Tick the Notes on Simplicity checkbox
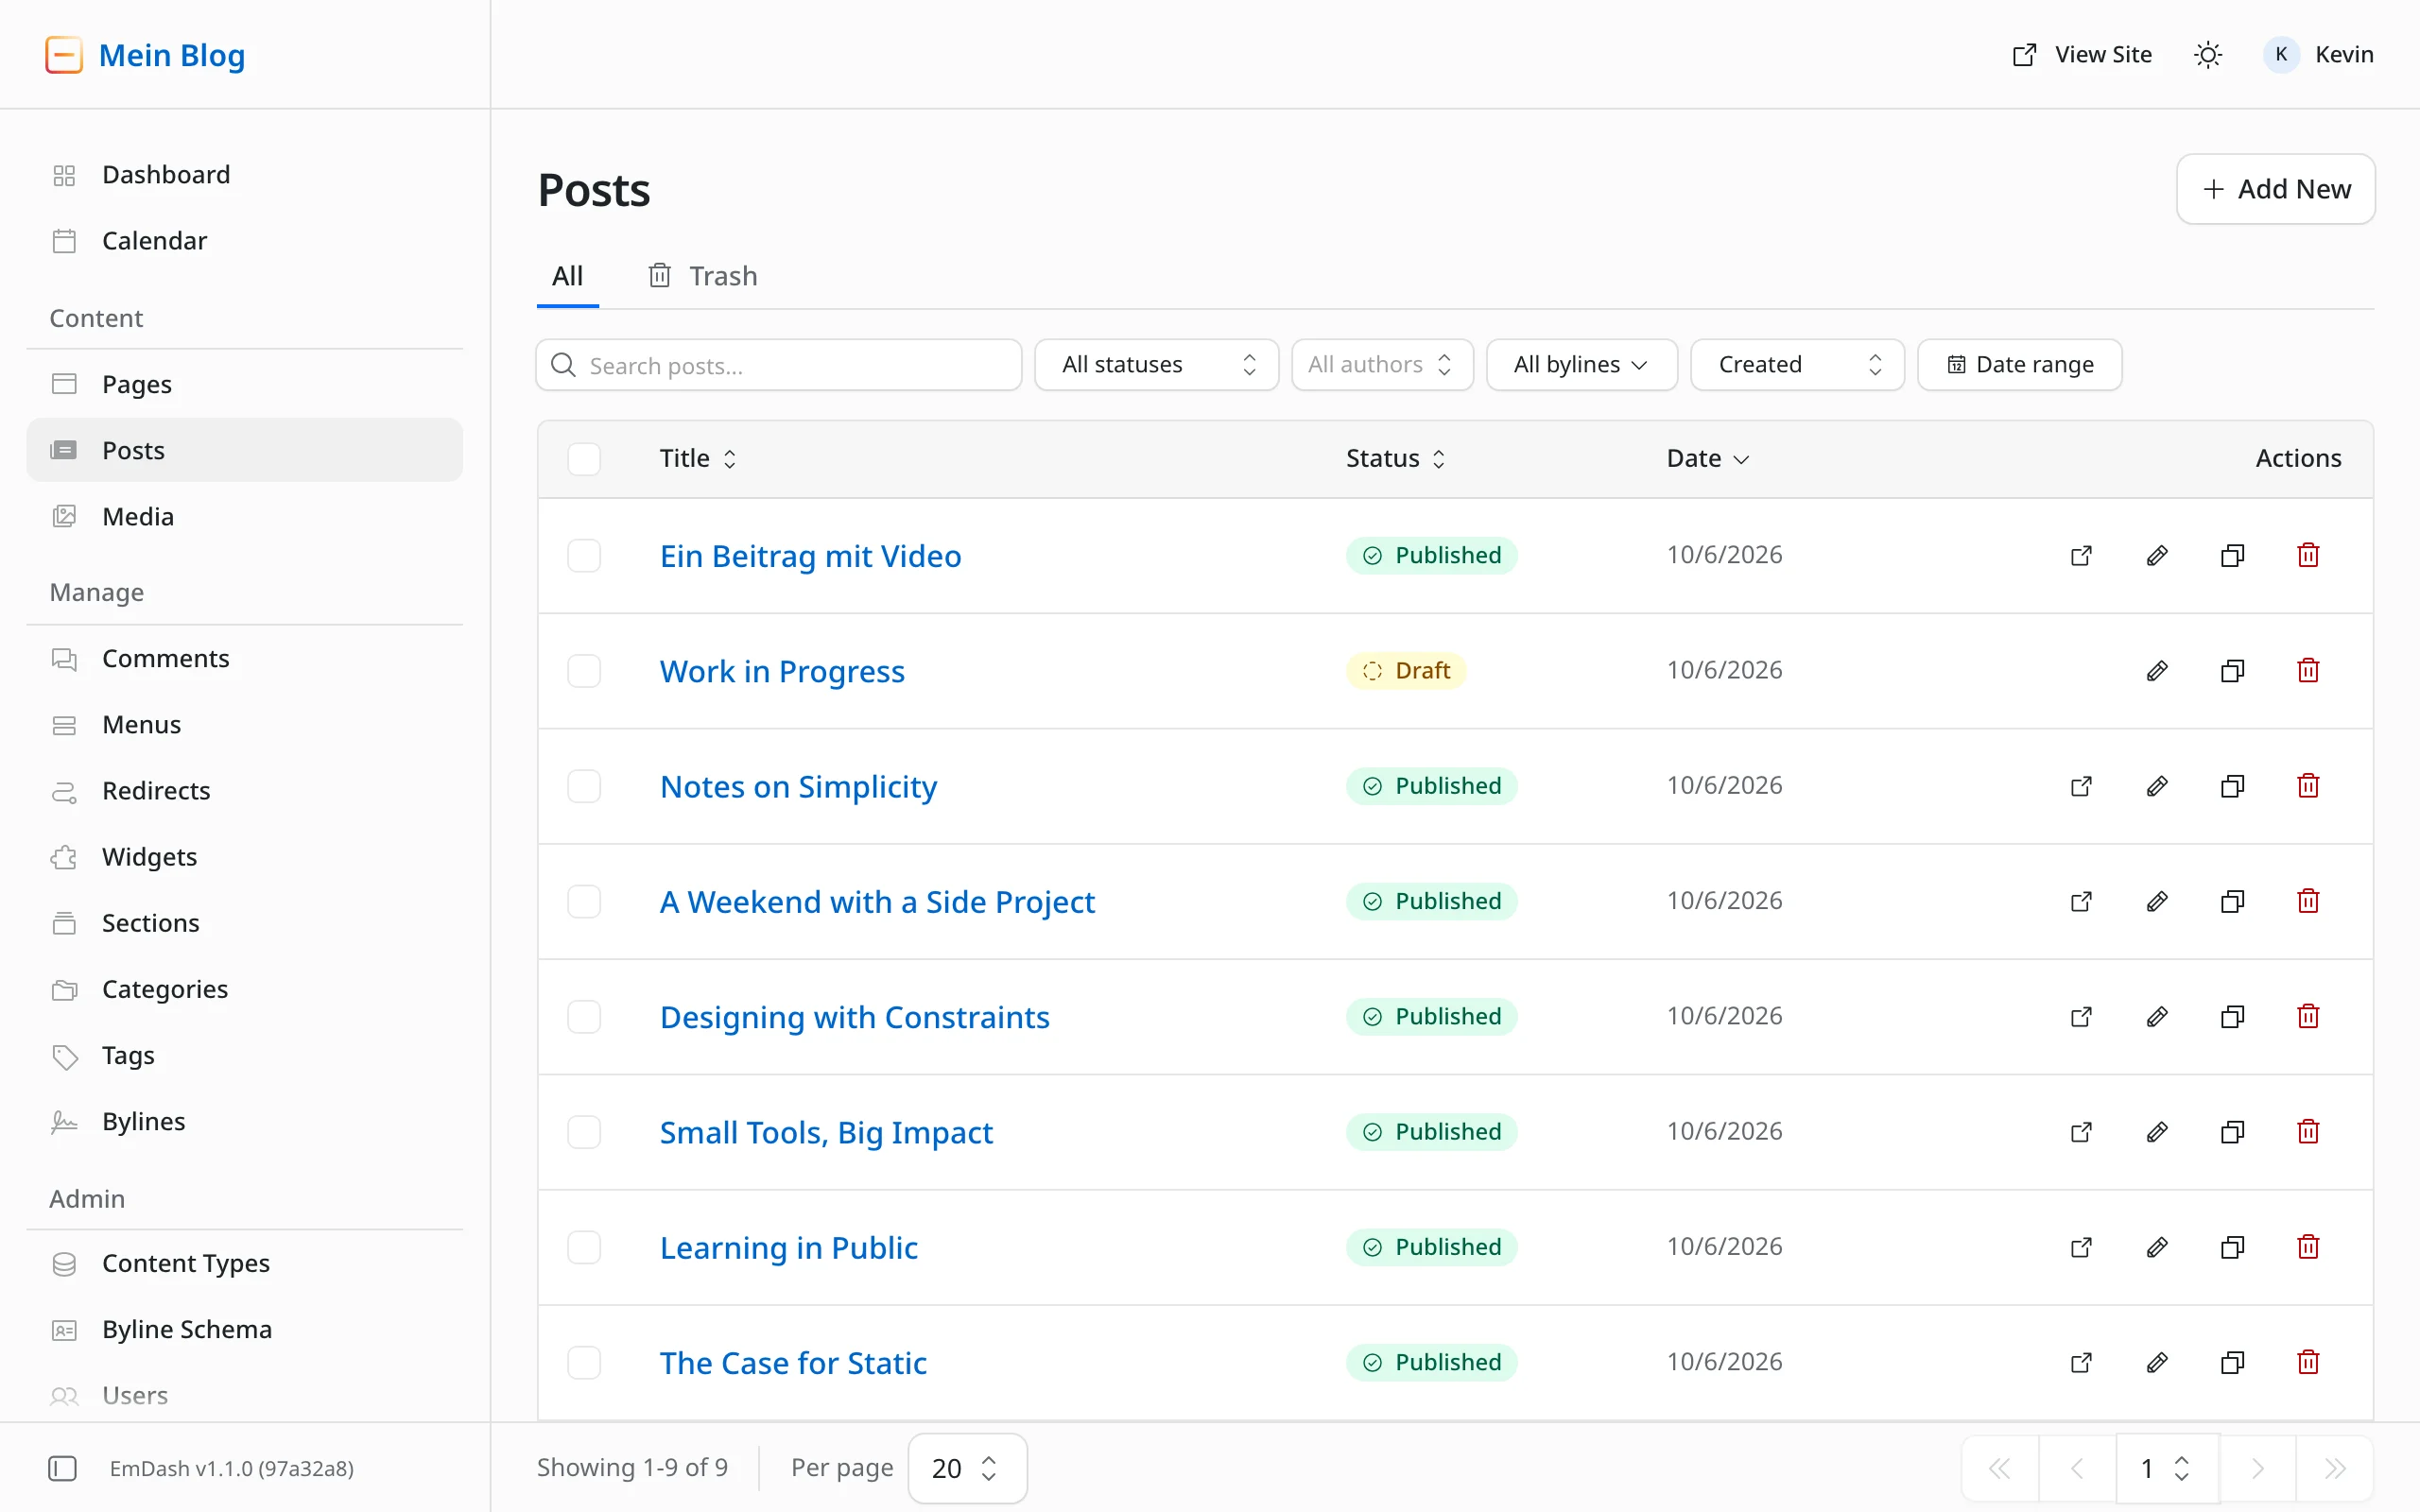This screenshot has height=1512, width=2420. tap(584, 786)
